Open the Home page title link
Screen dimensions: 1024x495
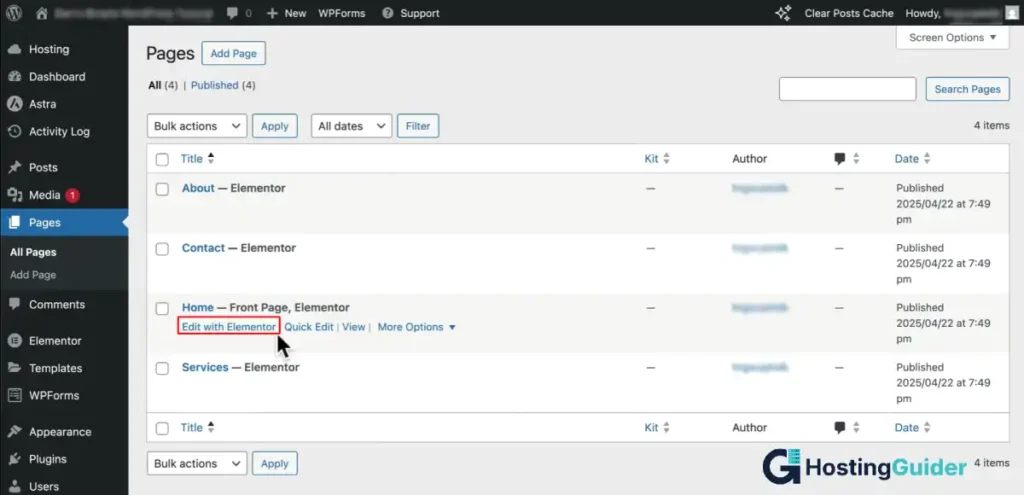(198, 308)
